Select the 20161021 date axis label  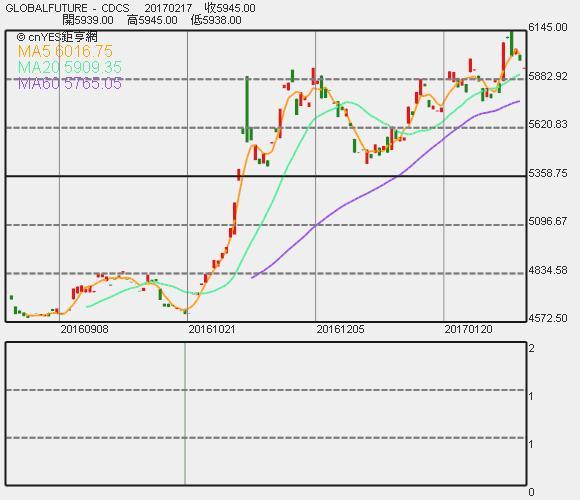212,329
